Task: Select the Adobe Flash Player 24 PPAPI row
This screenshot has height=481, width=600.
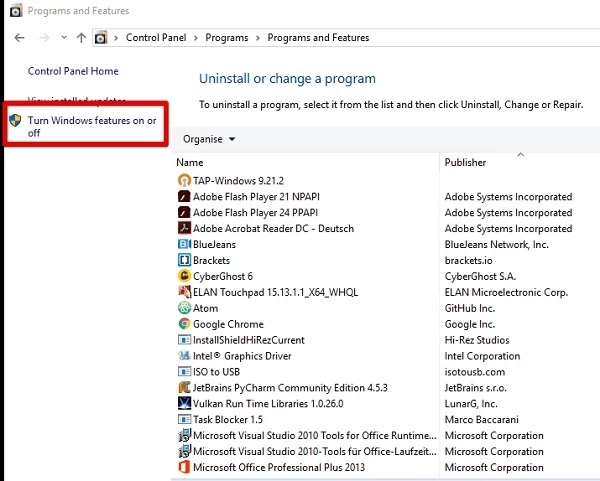Action: pyautogui.click(x=255, y=212)
